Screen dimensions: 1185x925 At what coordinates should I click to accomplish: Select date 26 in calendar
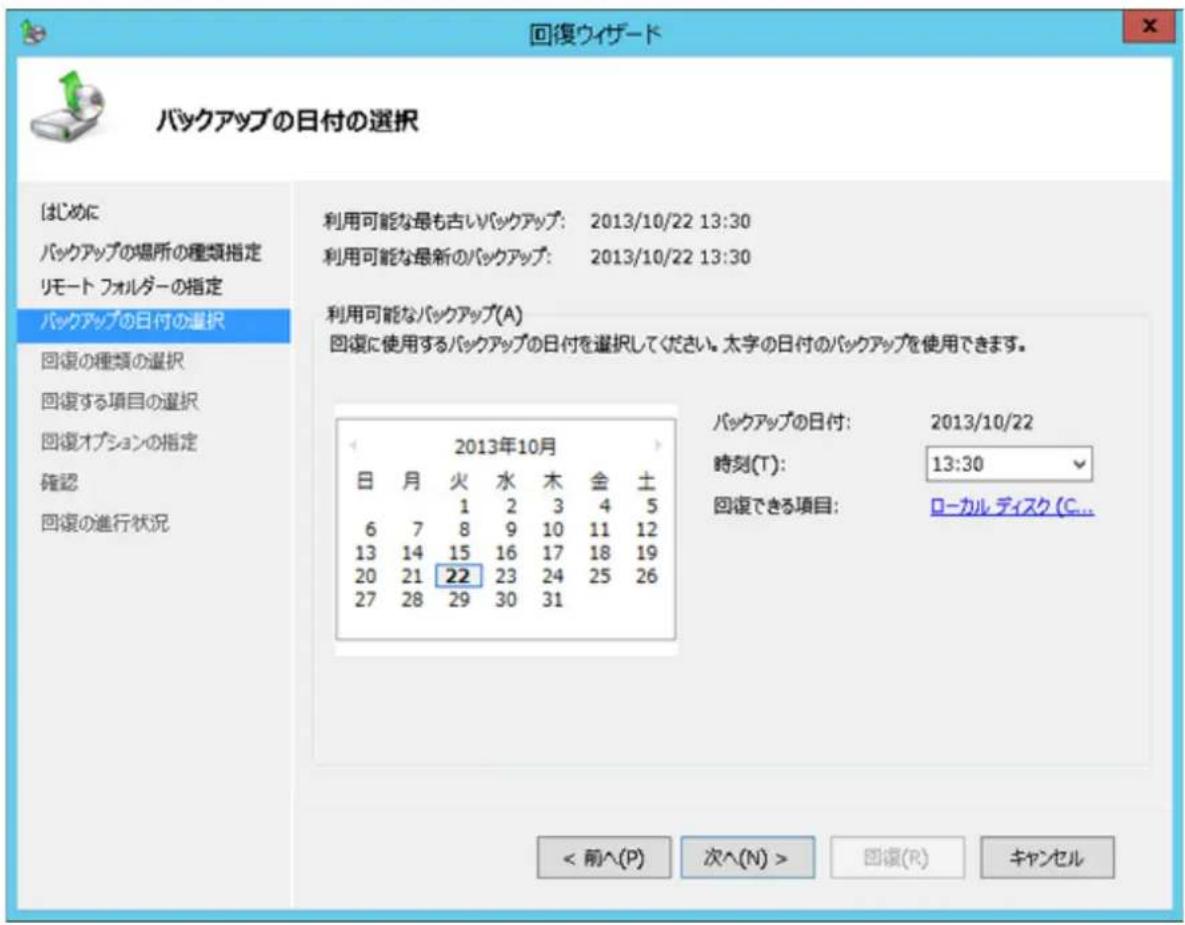coord(646,576)
